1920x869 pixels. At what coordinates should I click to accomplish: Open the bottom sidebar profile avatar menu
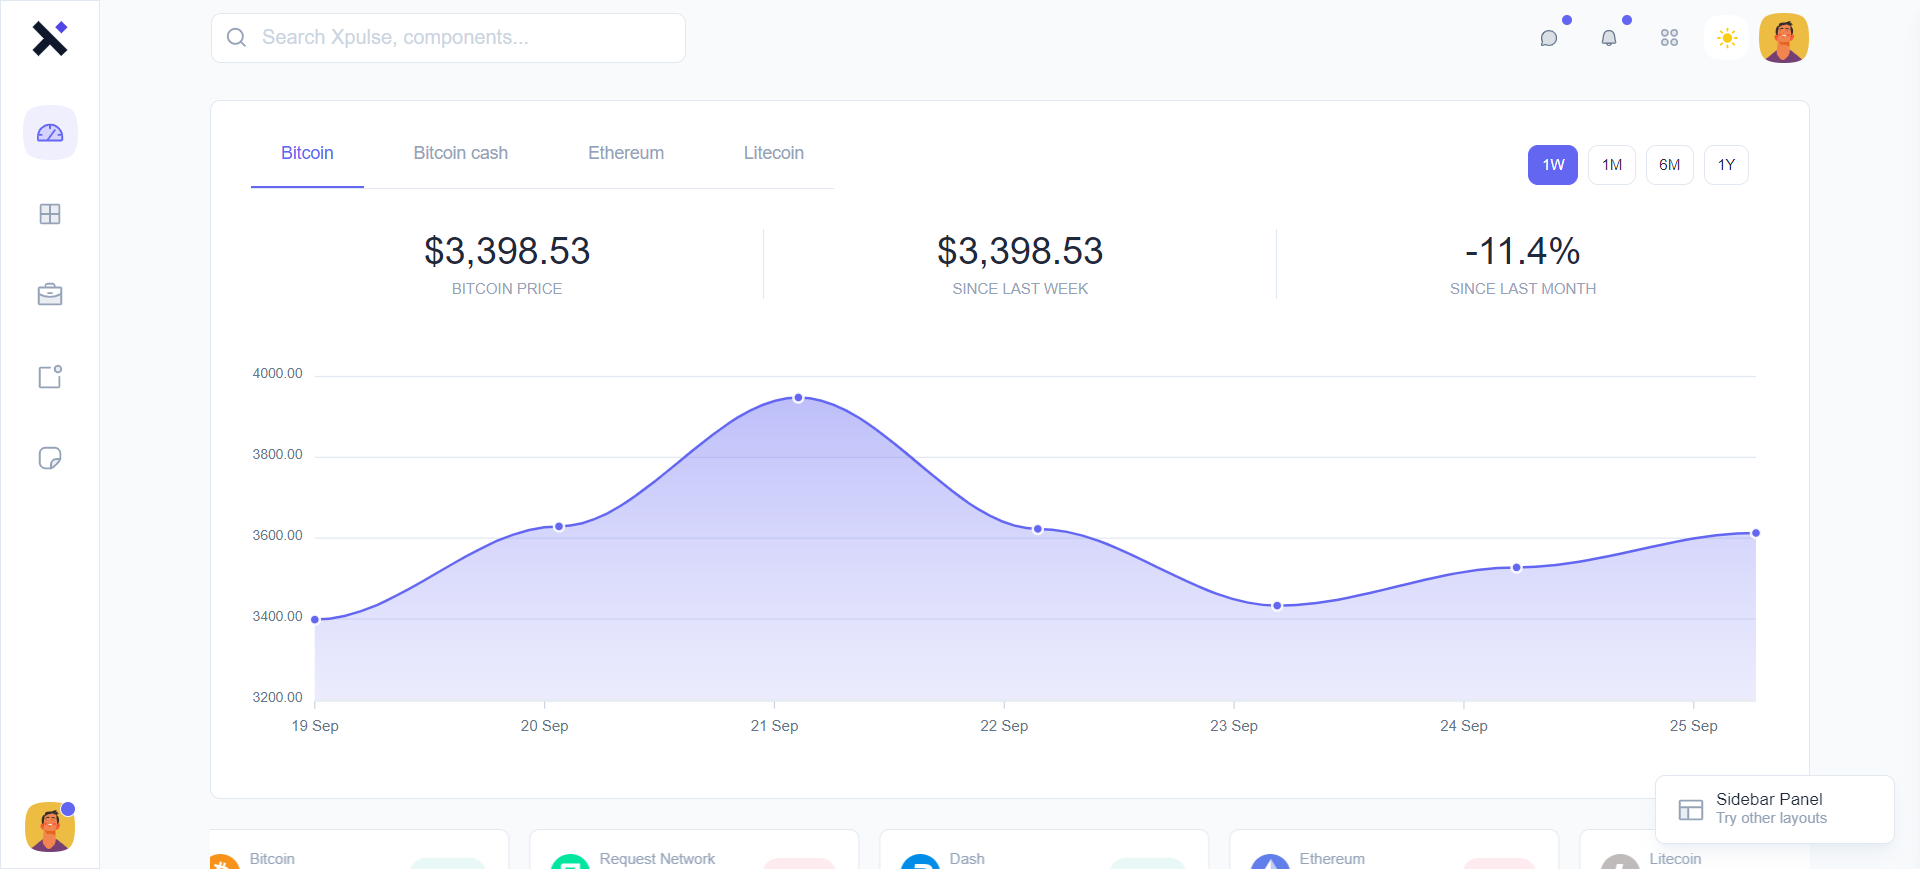50,827
